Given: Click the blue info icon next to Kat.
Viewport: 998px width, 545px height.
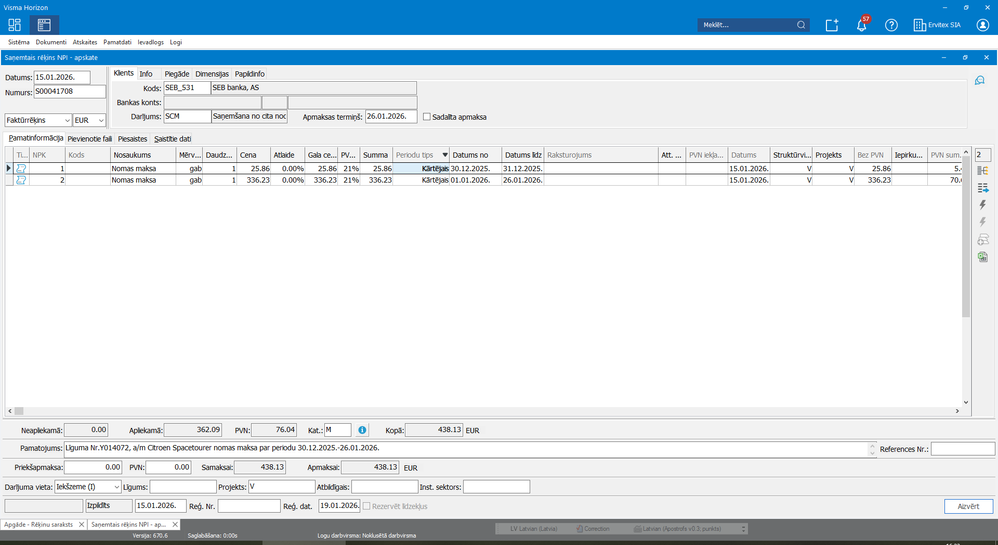Looking at the screenshot, I should tap(362, 430).
